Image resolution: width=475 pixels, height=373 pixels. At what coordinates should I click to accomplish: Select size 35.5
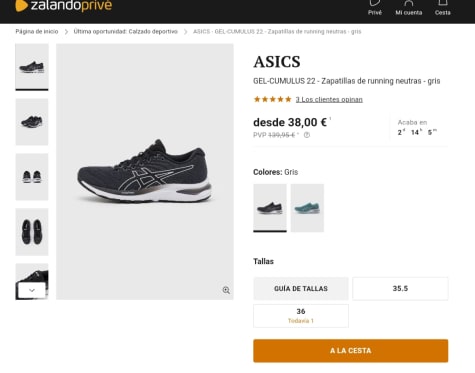400,288
